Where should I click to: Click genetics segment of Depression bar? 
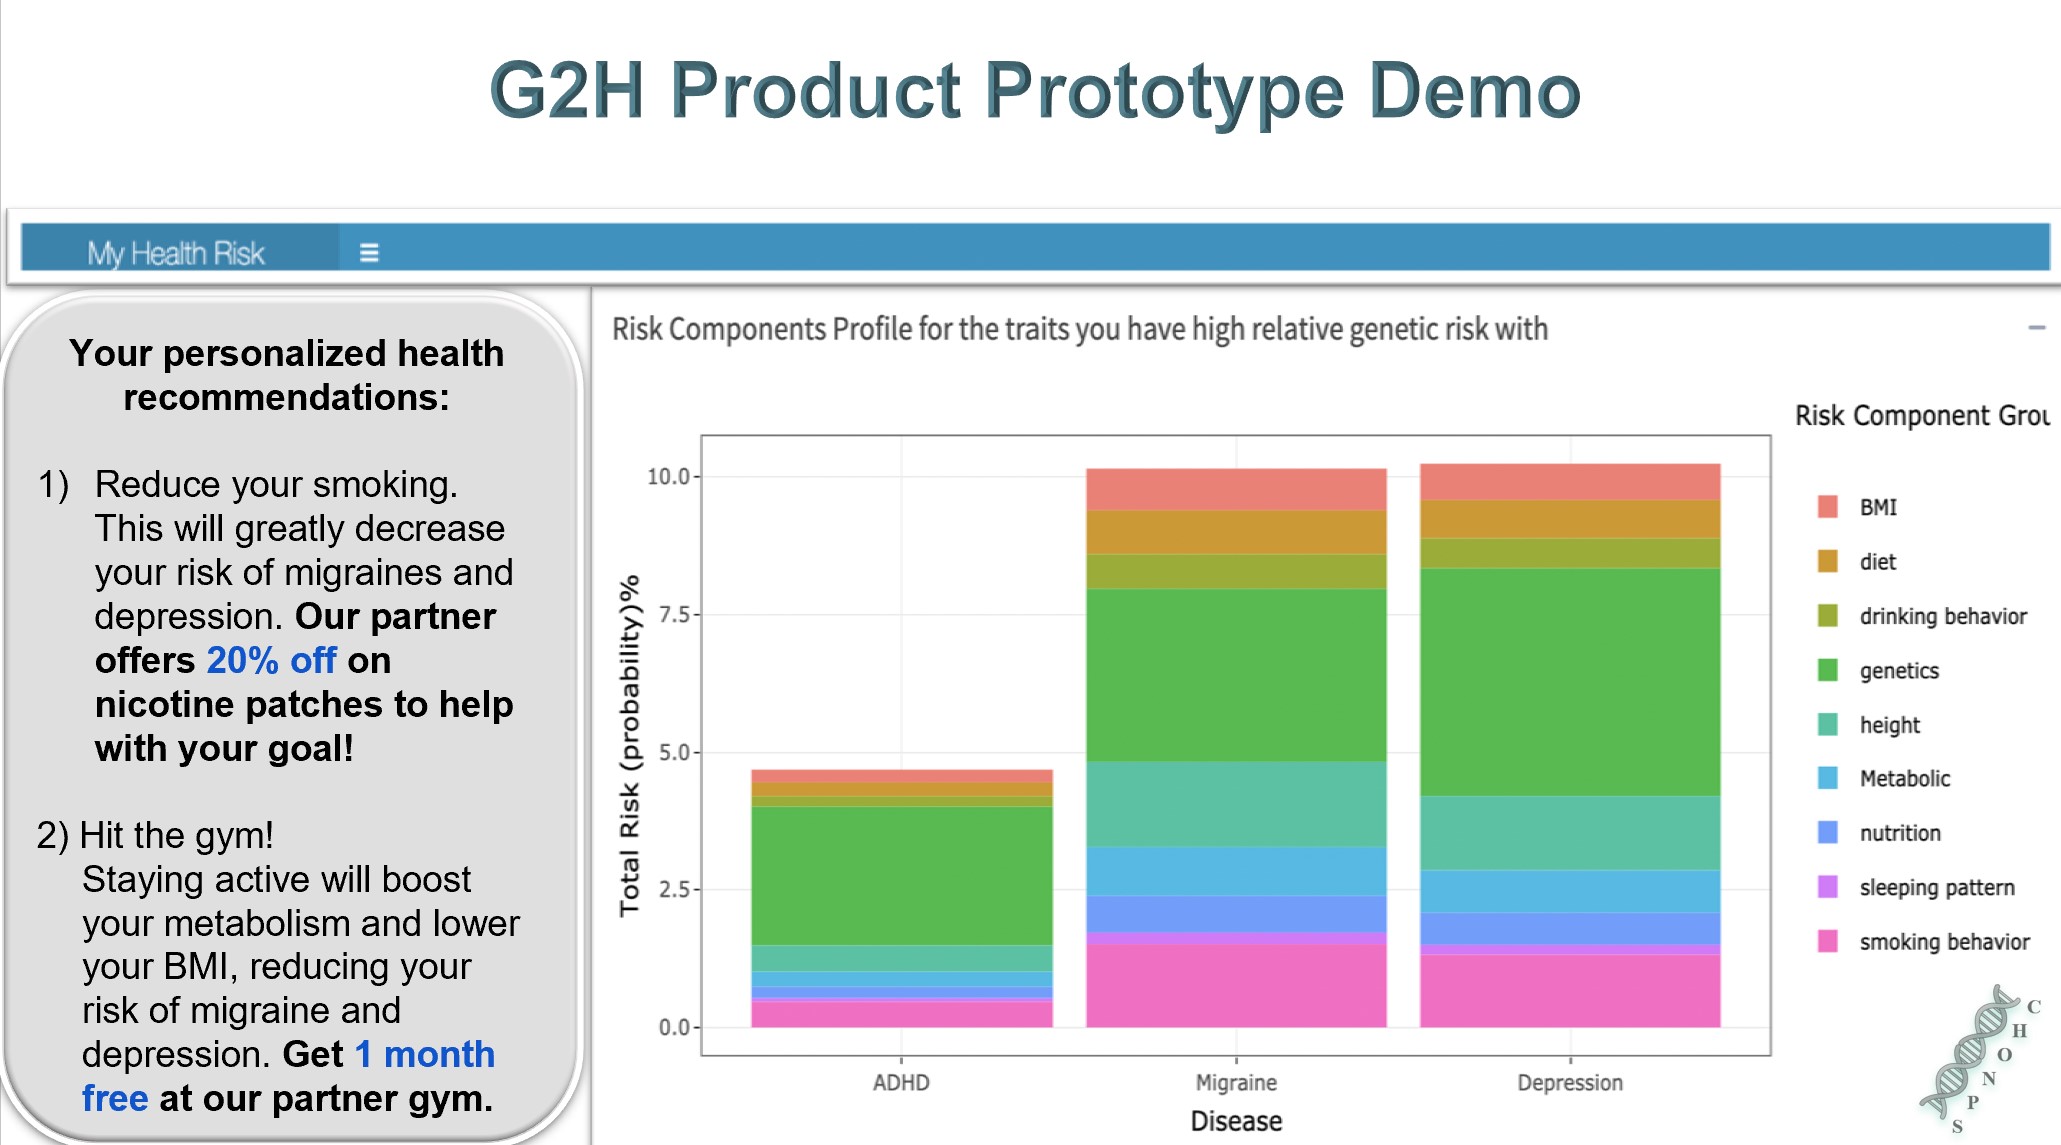pos(1570,682)
